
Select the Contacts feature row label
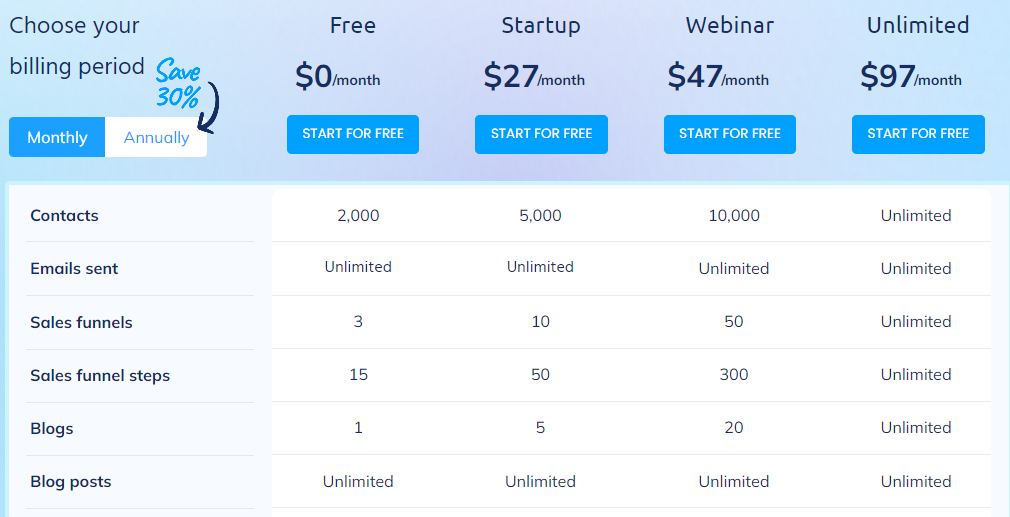tap(64, 216)
